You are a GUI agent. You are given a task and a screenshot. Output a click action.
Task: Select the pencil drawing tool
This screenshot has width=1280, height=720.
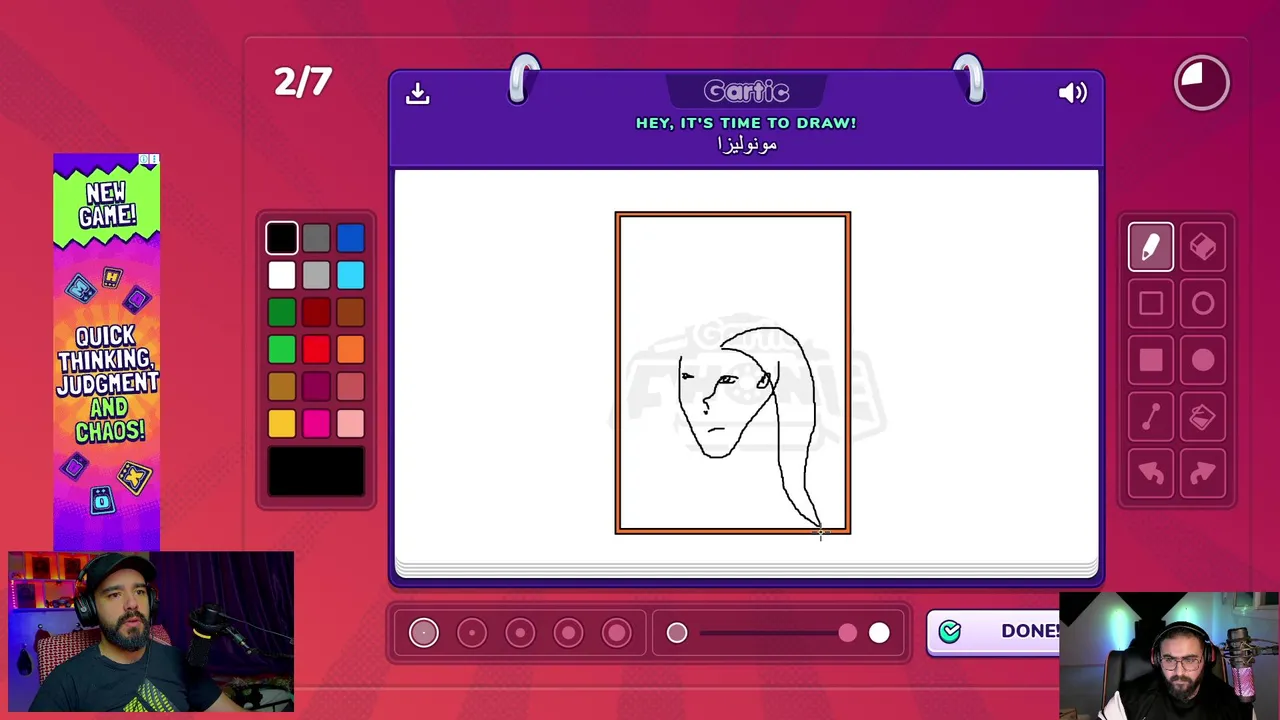[1150, 247]
